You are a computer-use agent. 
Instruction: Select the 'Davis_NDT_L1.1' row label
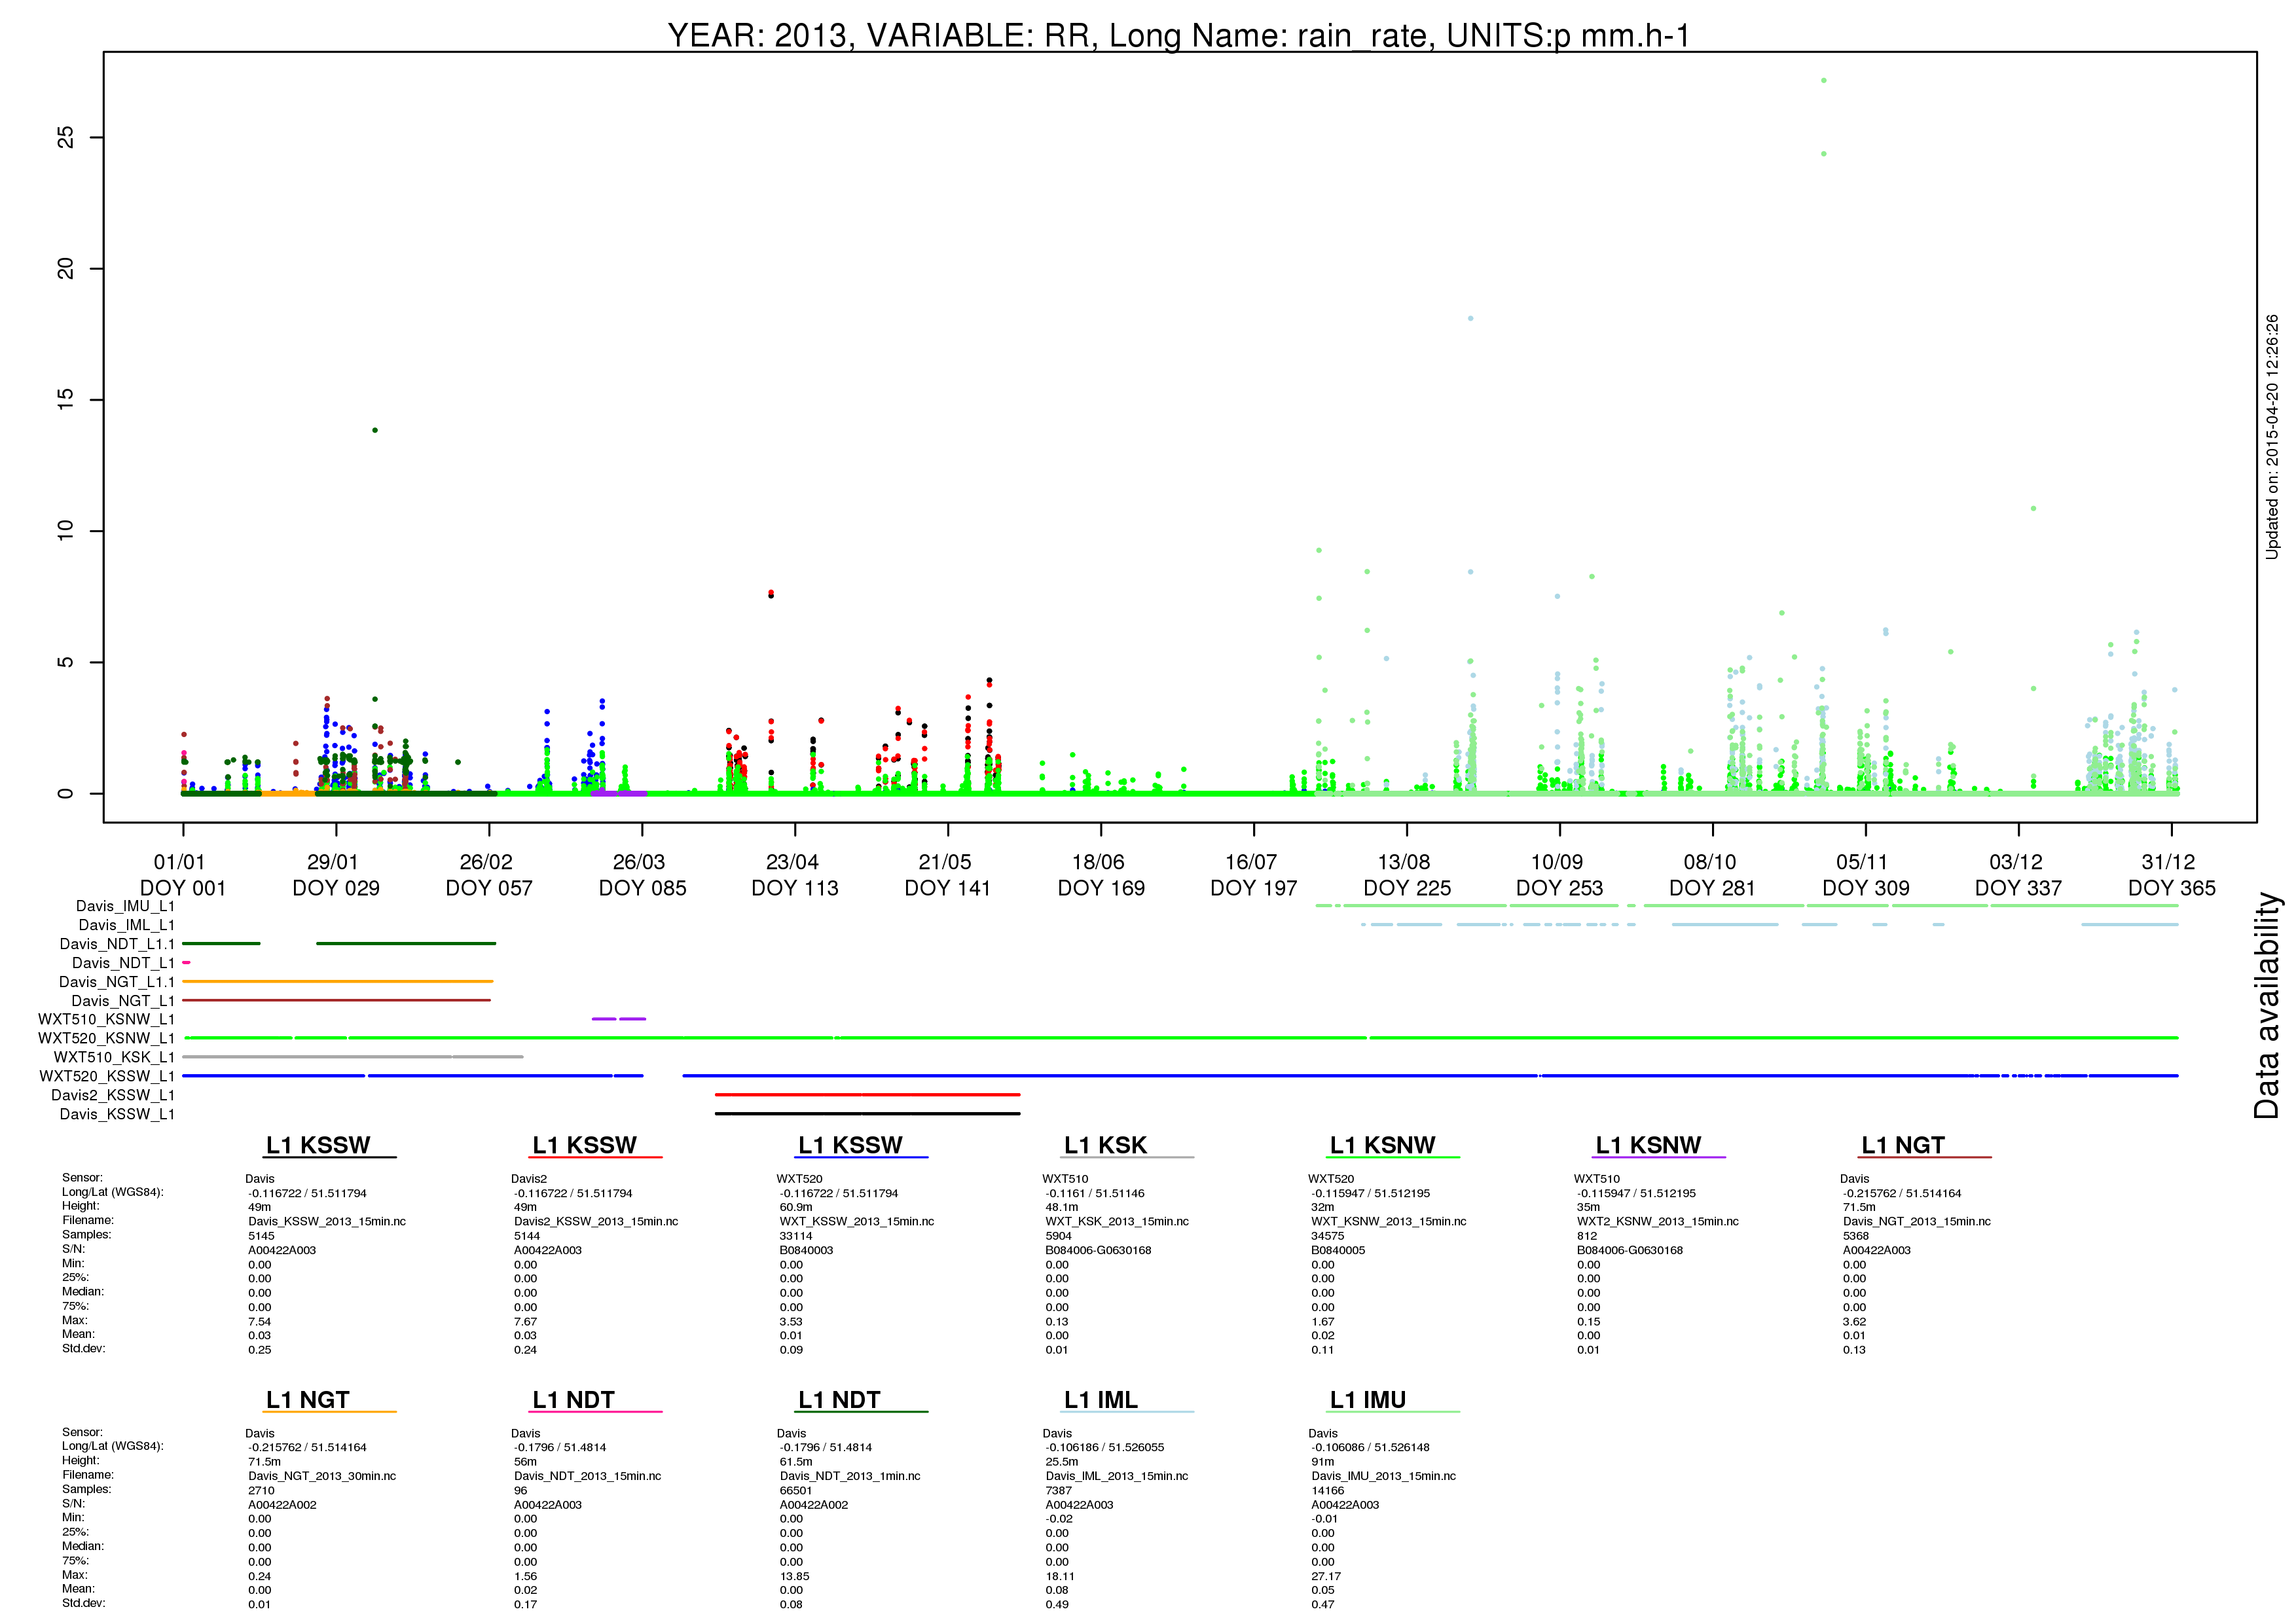(117, 944)
